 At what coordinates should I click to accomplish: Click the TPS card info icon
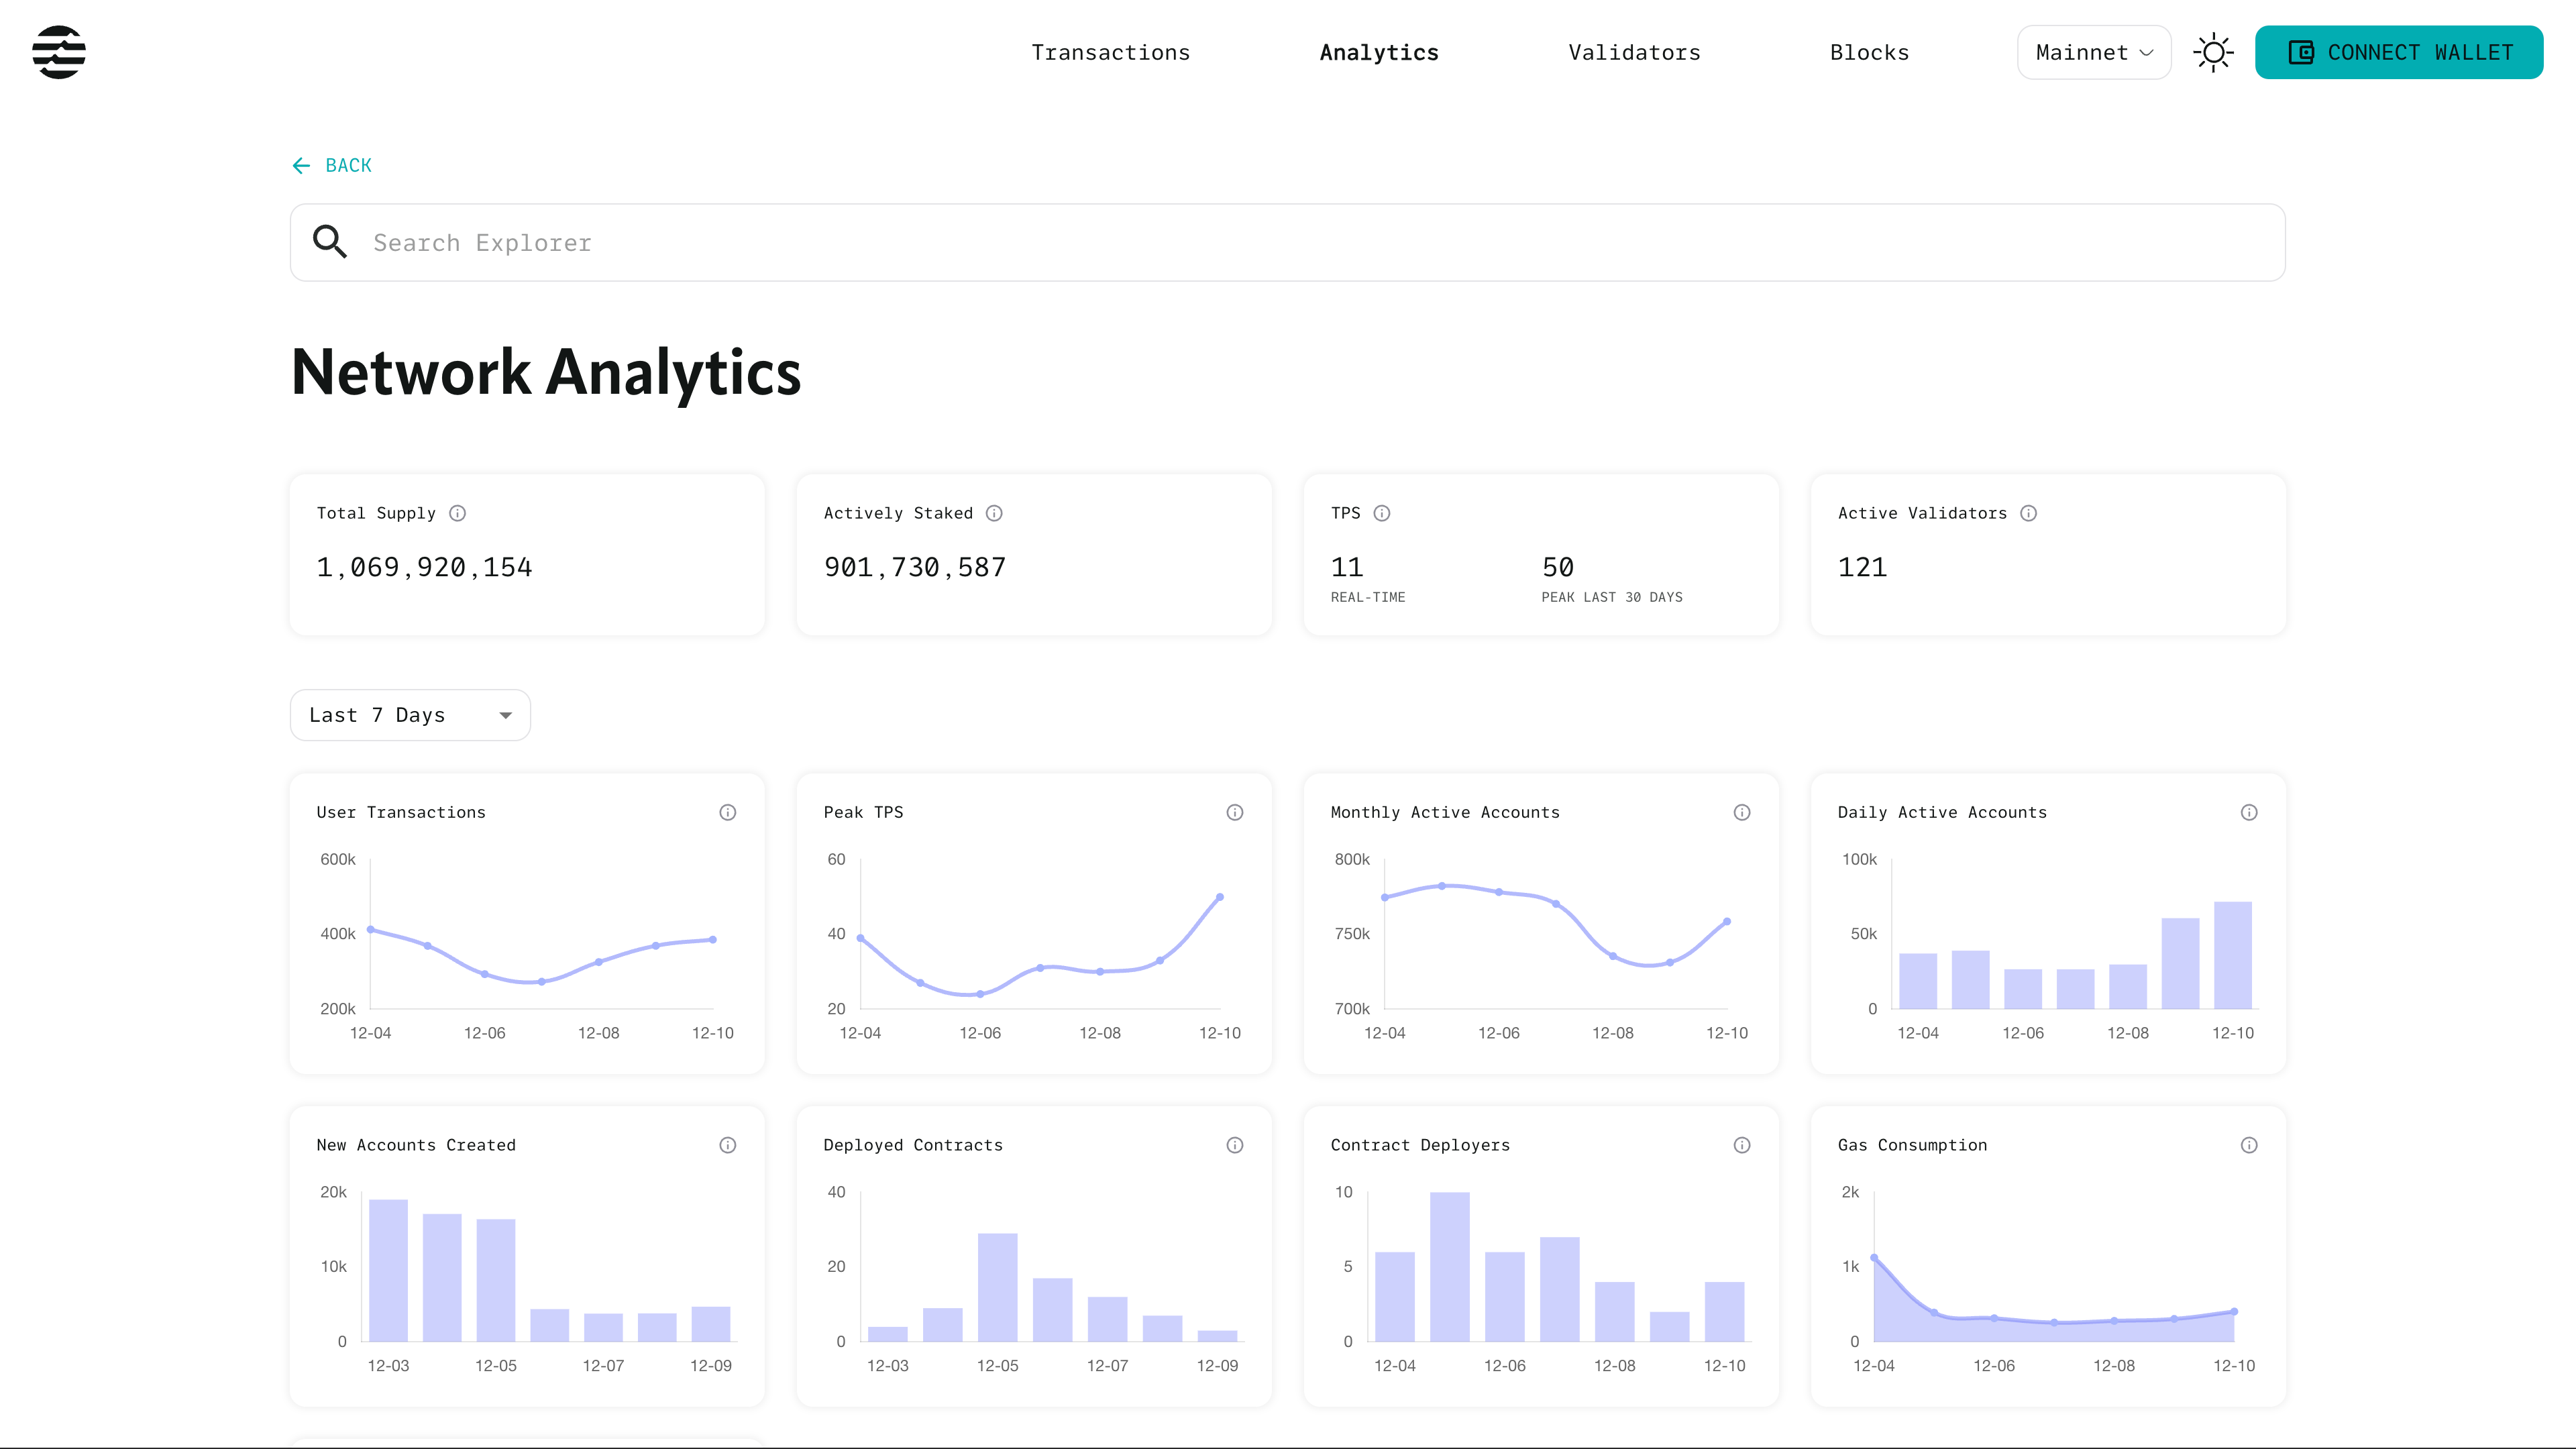pyautogui.click(x=1382, y=513)
